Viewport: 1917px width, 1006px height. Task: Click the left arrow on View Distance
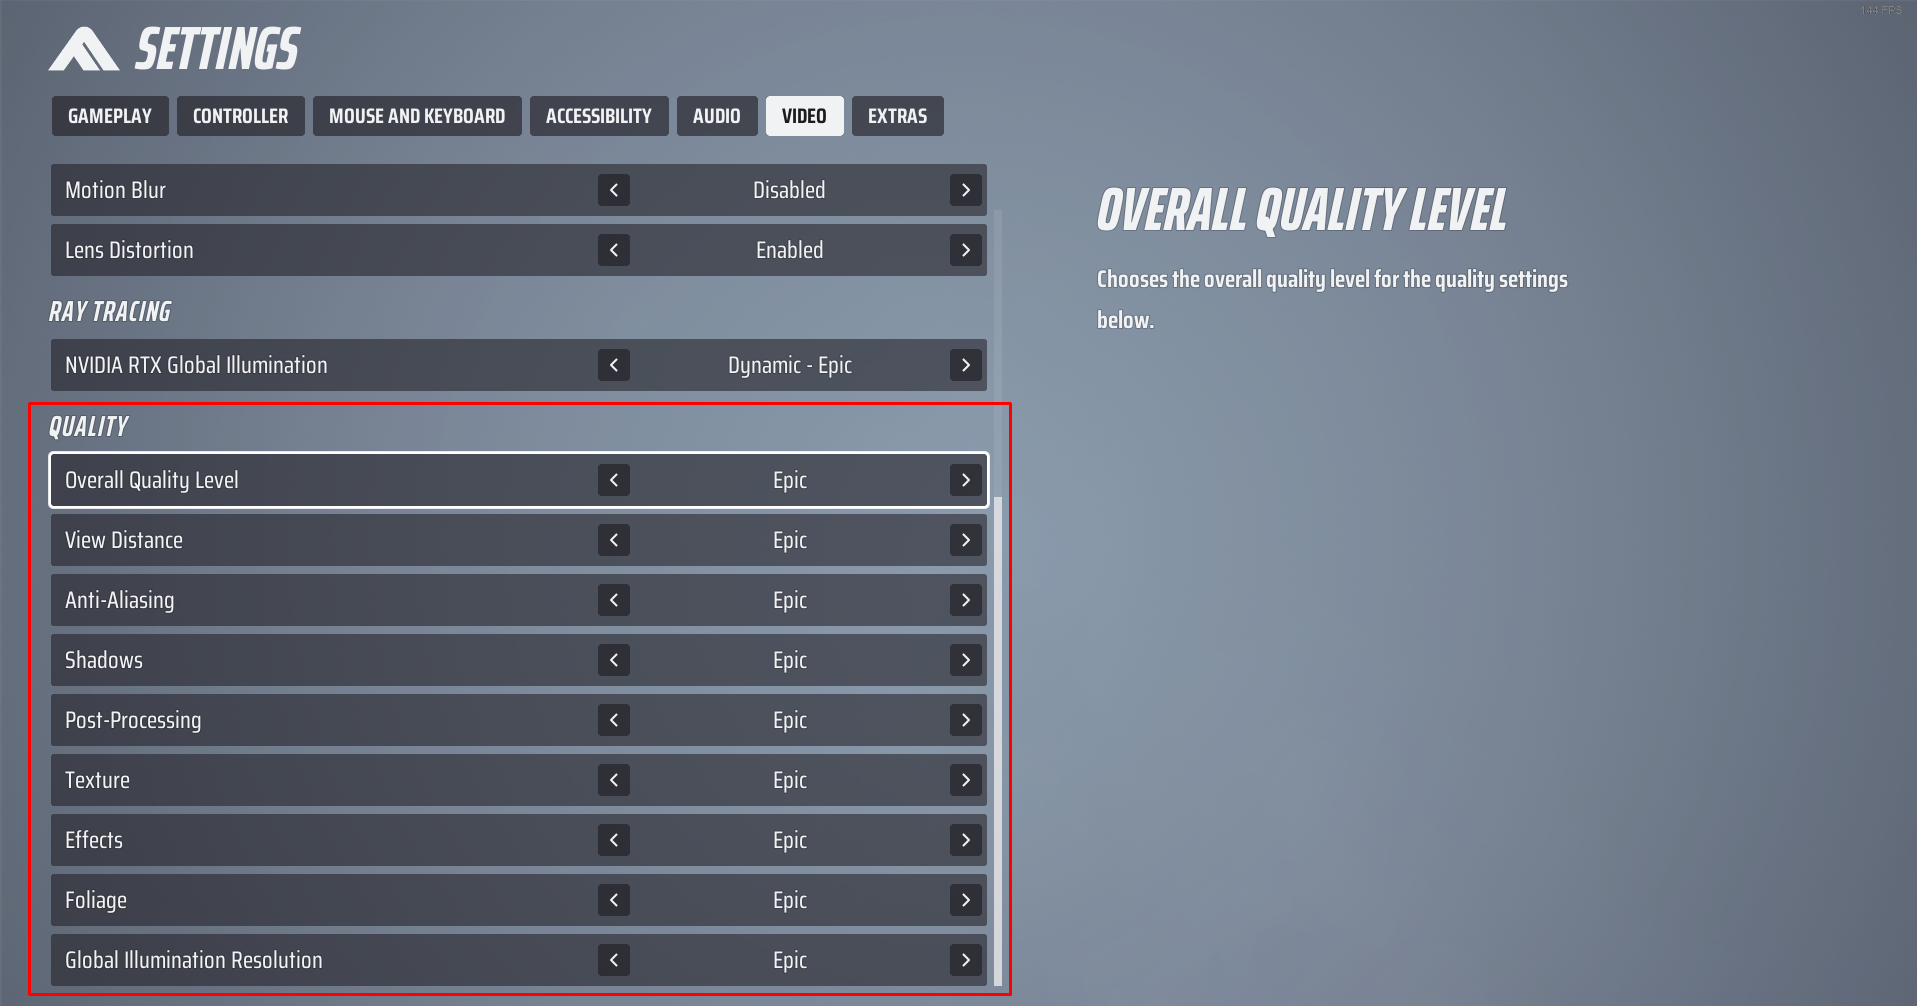(614, 540)
